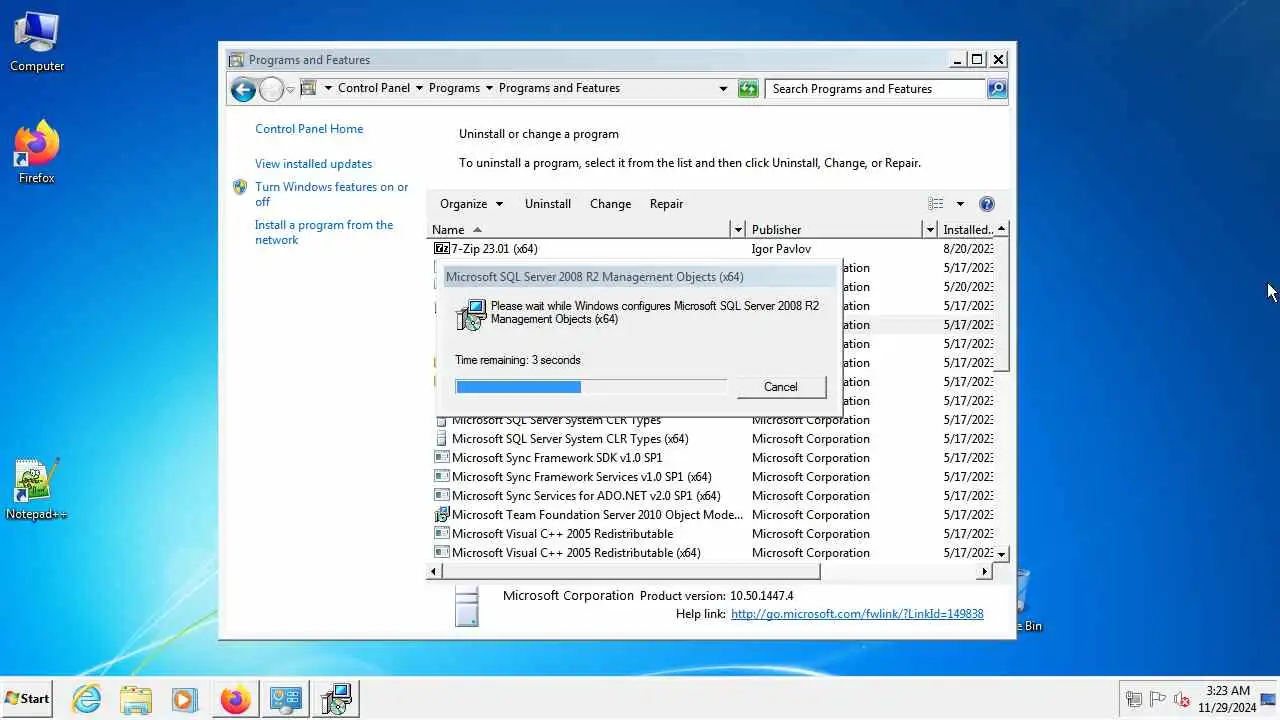This screenshot has height=720, width=1280.
Task: Open the Organize menu
Action: [472, 204]
